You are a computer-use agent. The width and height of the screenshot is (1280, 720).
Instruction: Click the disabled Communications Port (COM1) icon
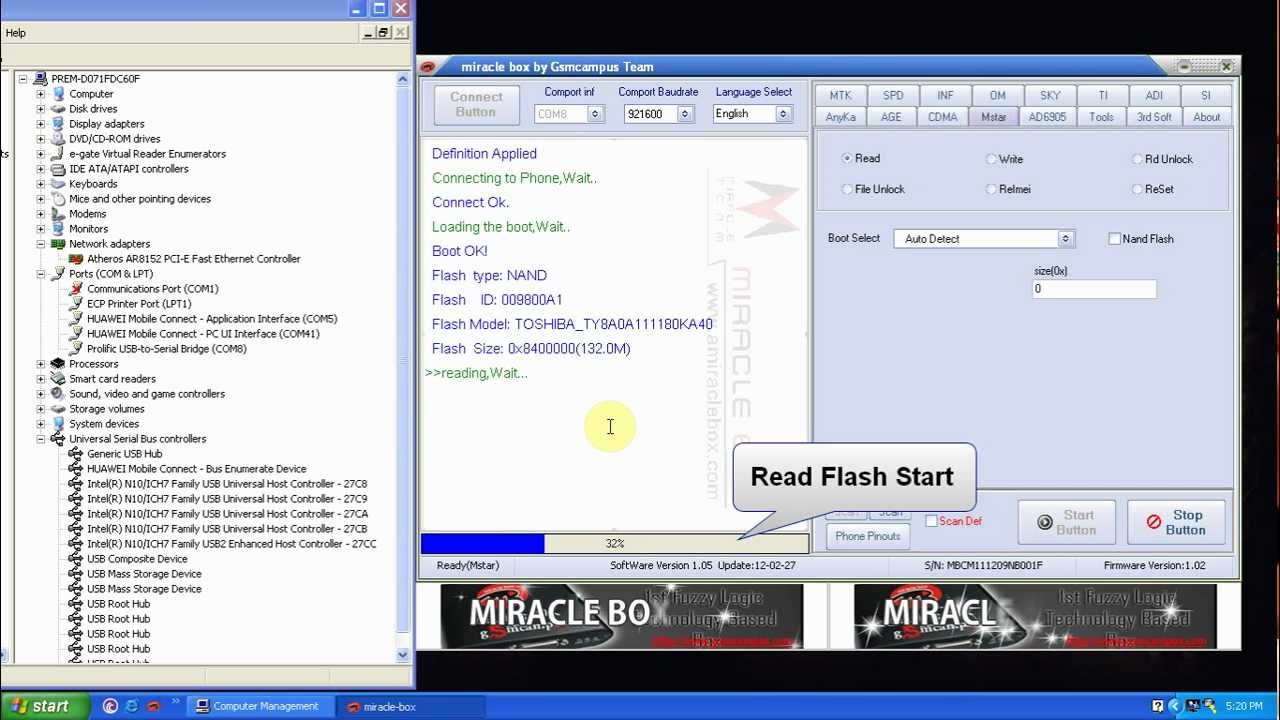coord(76,289)
